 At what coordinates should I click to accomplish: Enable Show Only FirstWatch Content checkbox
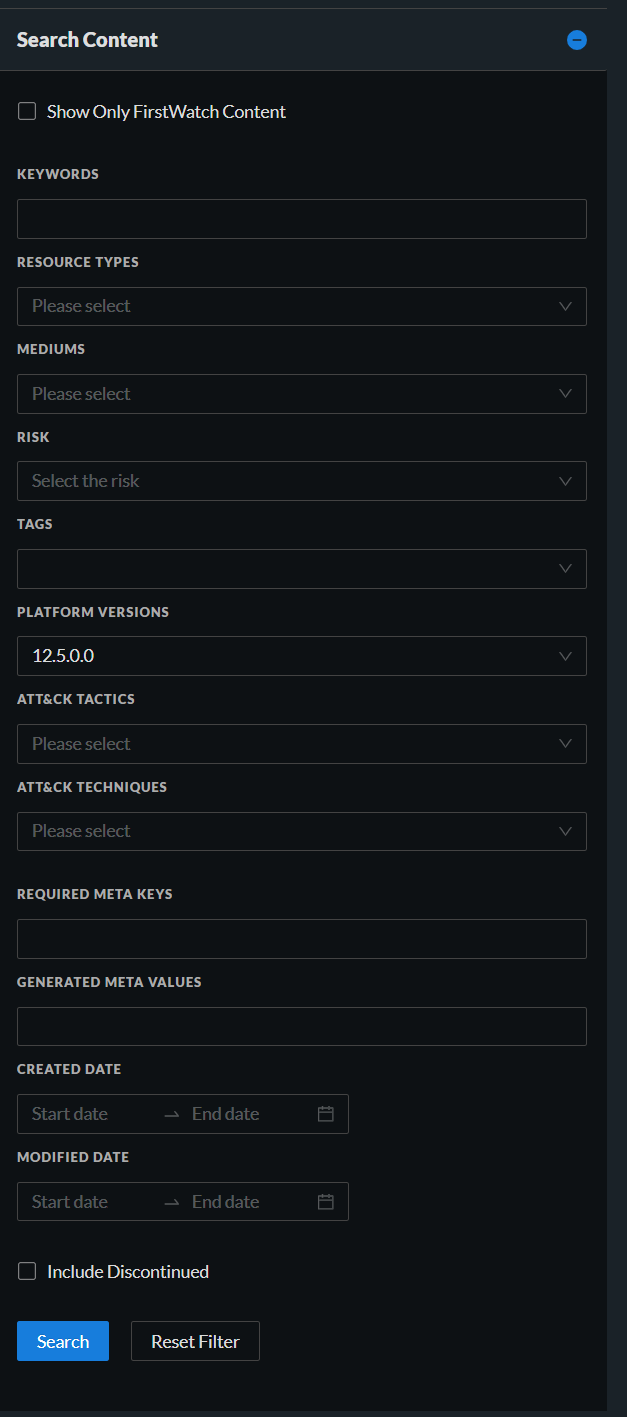point(27,112)
